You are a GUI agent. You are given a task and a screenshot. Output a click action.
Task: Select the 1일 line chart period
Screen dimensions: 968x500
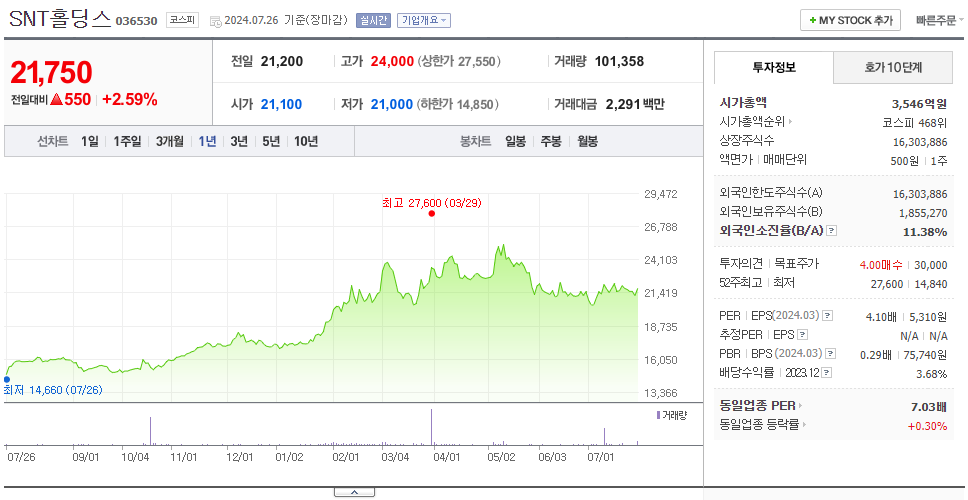point(90,141)
